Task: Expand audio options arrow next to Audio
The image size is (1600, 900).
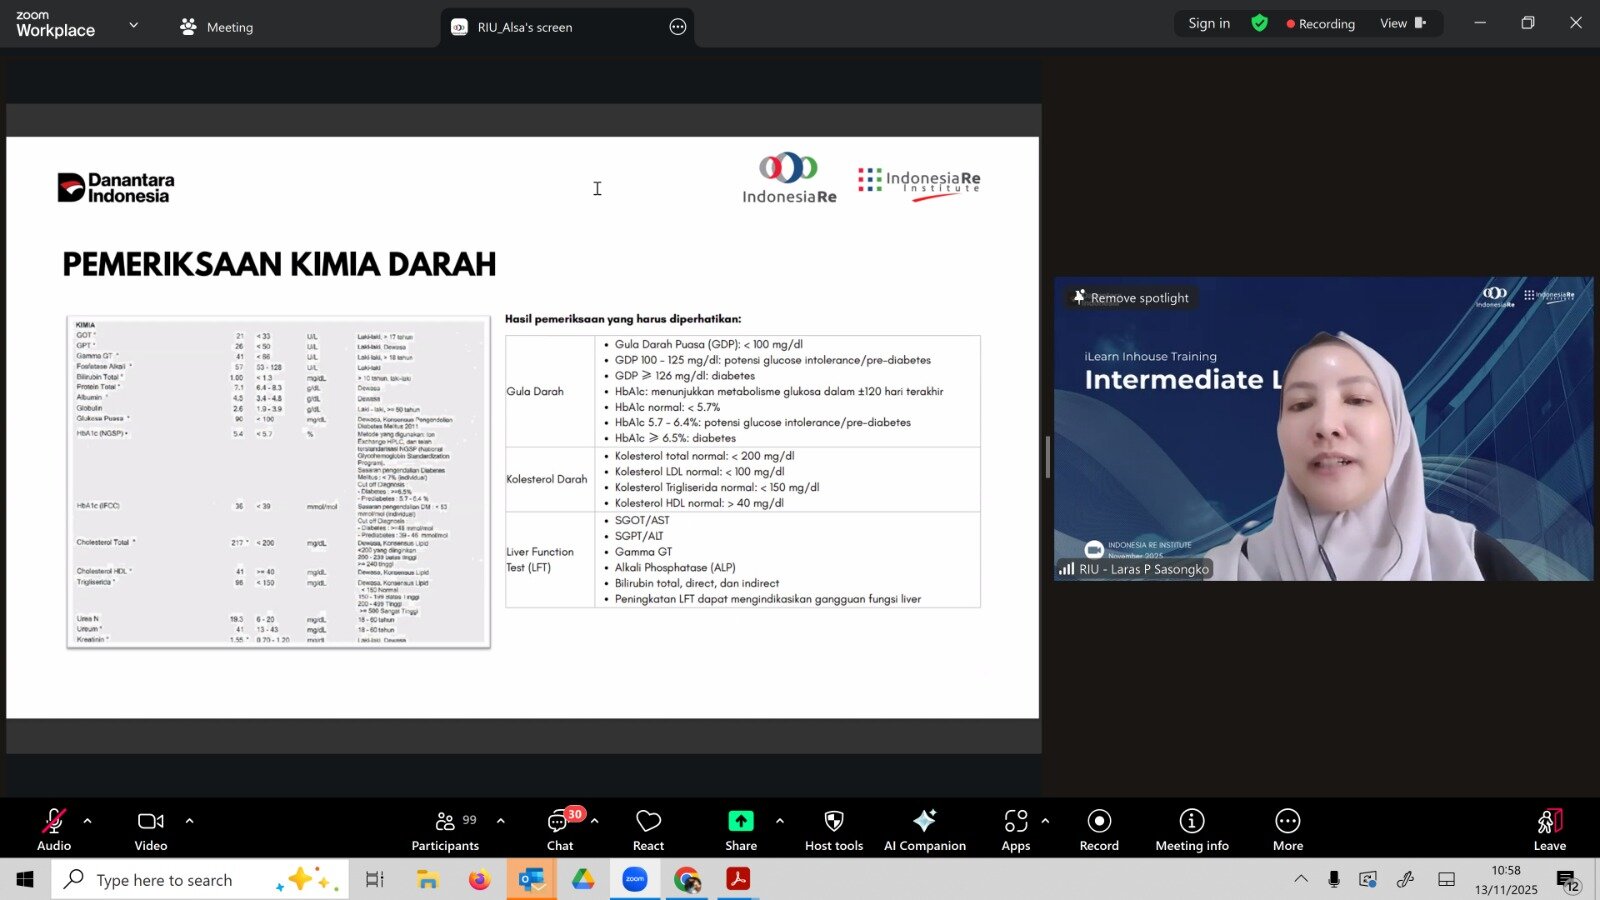Action: (x=88, y=821)
